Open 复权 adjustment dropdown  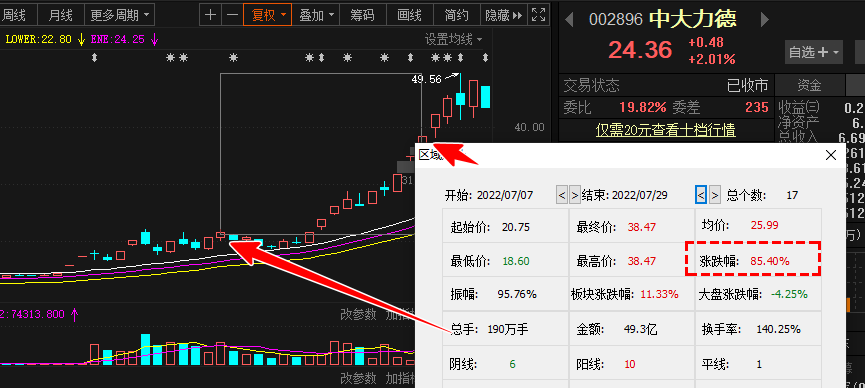[268, 15]
